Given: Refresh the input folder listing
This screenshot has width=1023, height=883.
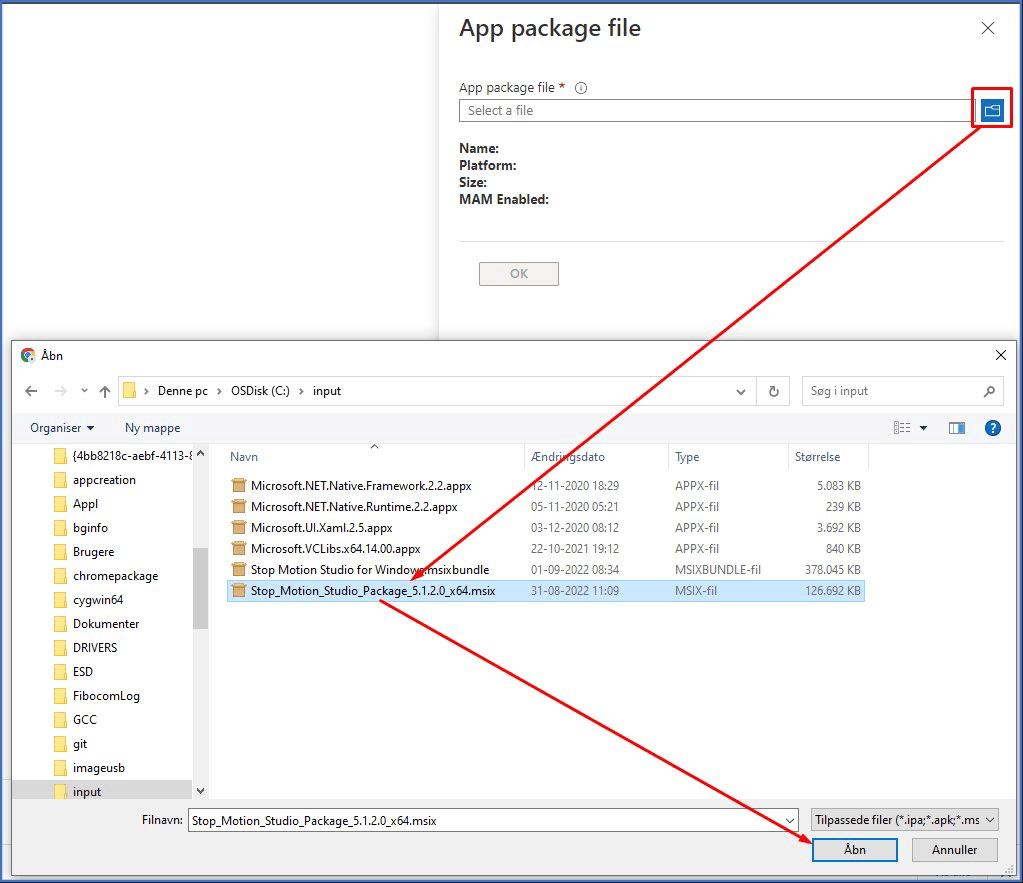Looking at the screenshot, I should pyautogui.click(x=774, y=391).
